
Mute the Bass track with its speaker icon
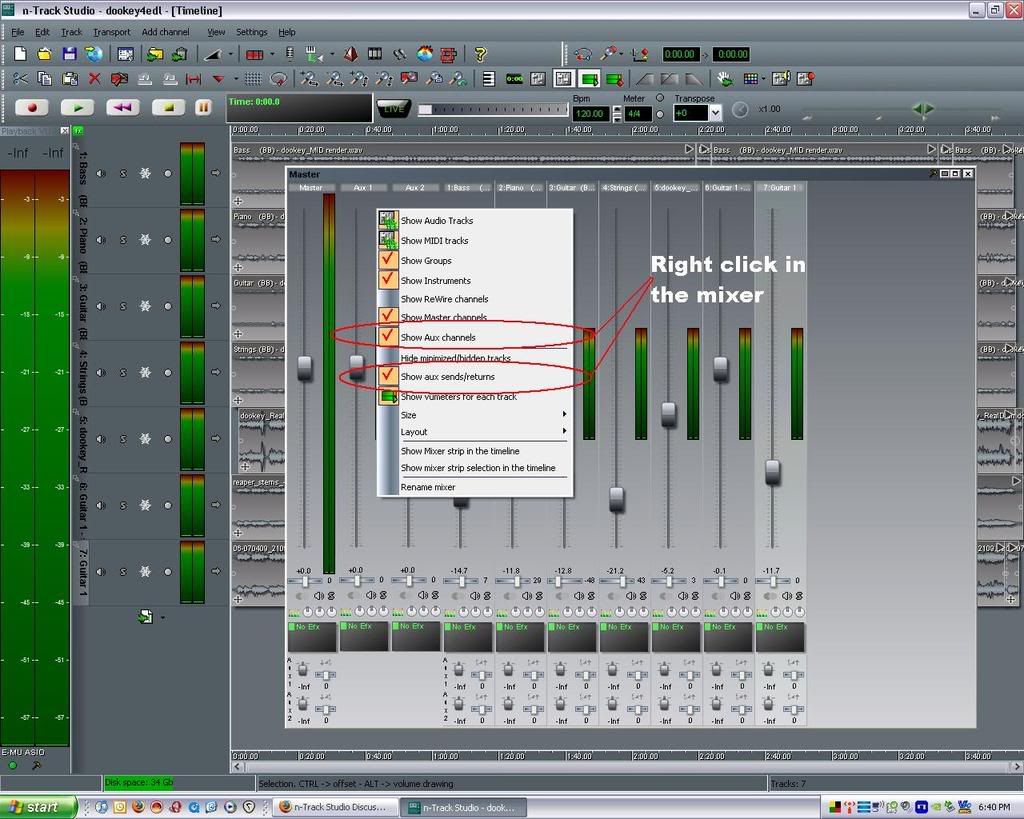click(101, 173)
